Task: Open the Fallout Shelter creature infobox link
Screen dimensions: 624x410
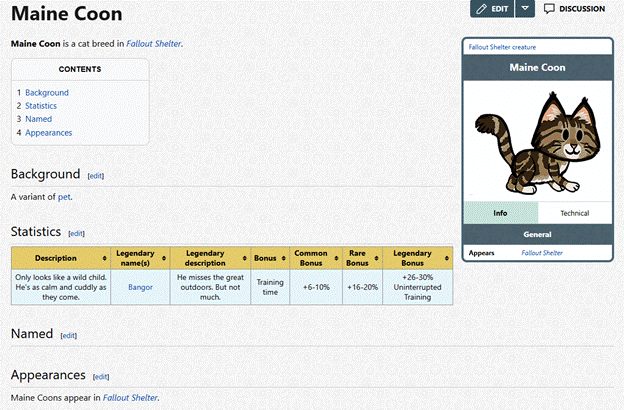Action: 502,47
